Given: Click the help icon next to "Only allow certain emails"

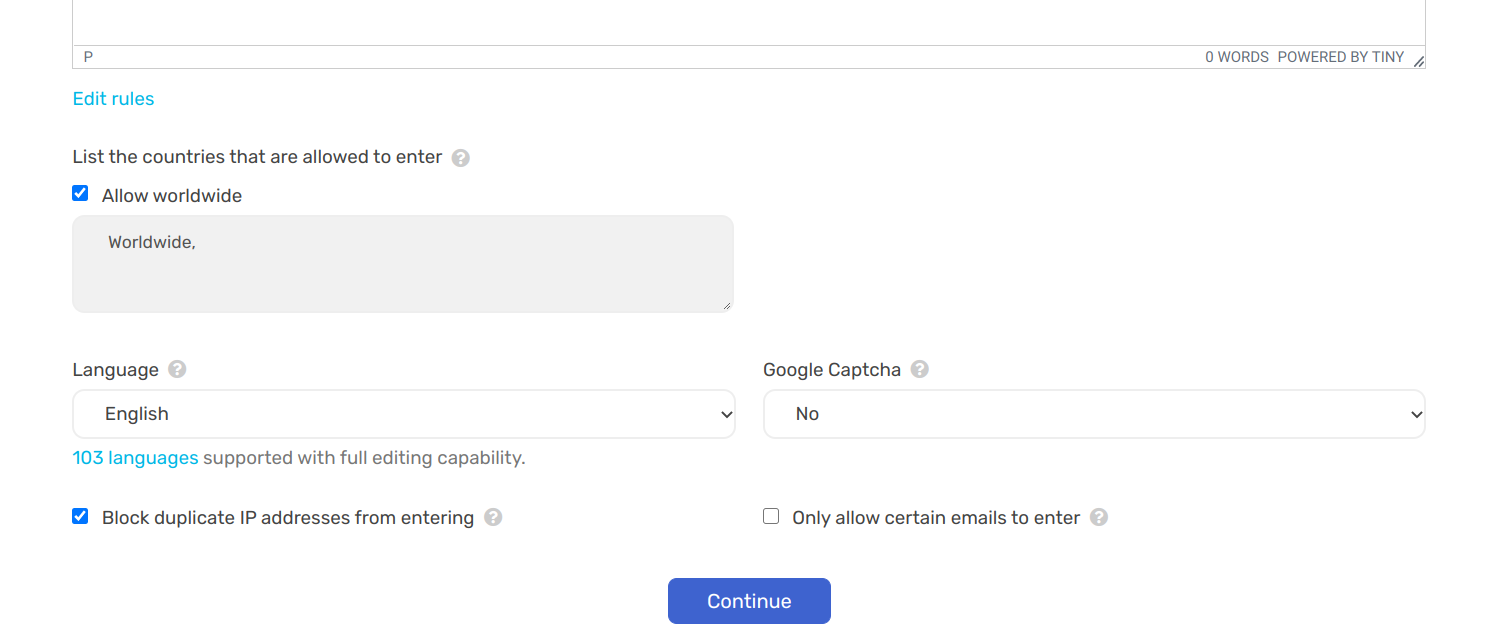Looking at the screenshot, I should tap(1098, 517).
